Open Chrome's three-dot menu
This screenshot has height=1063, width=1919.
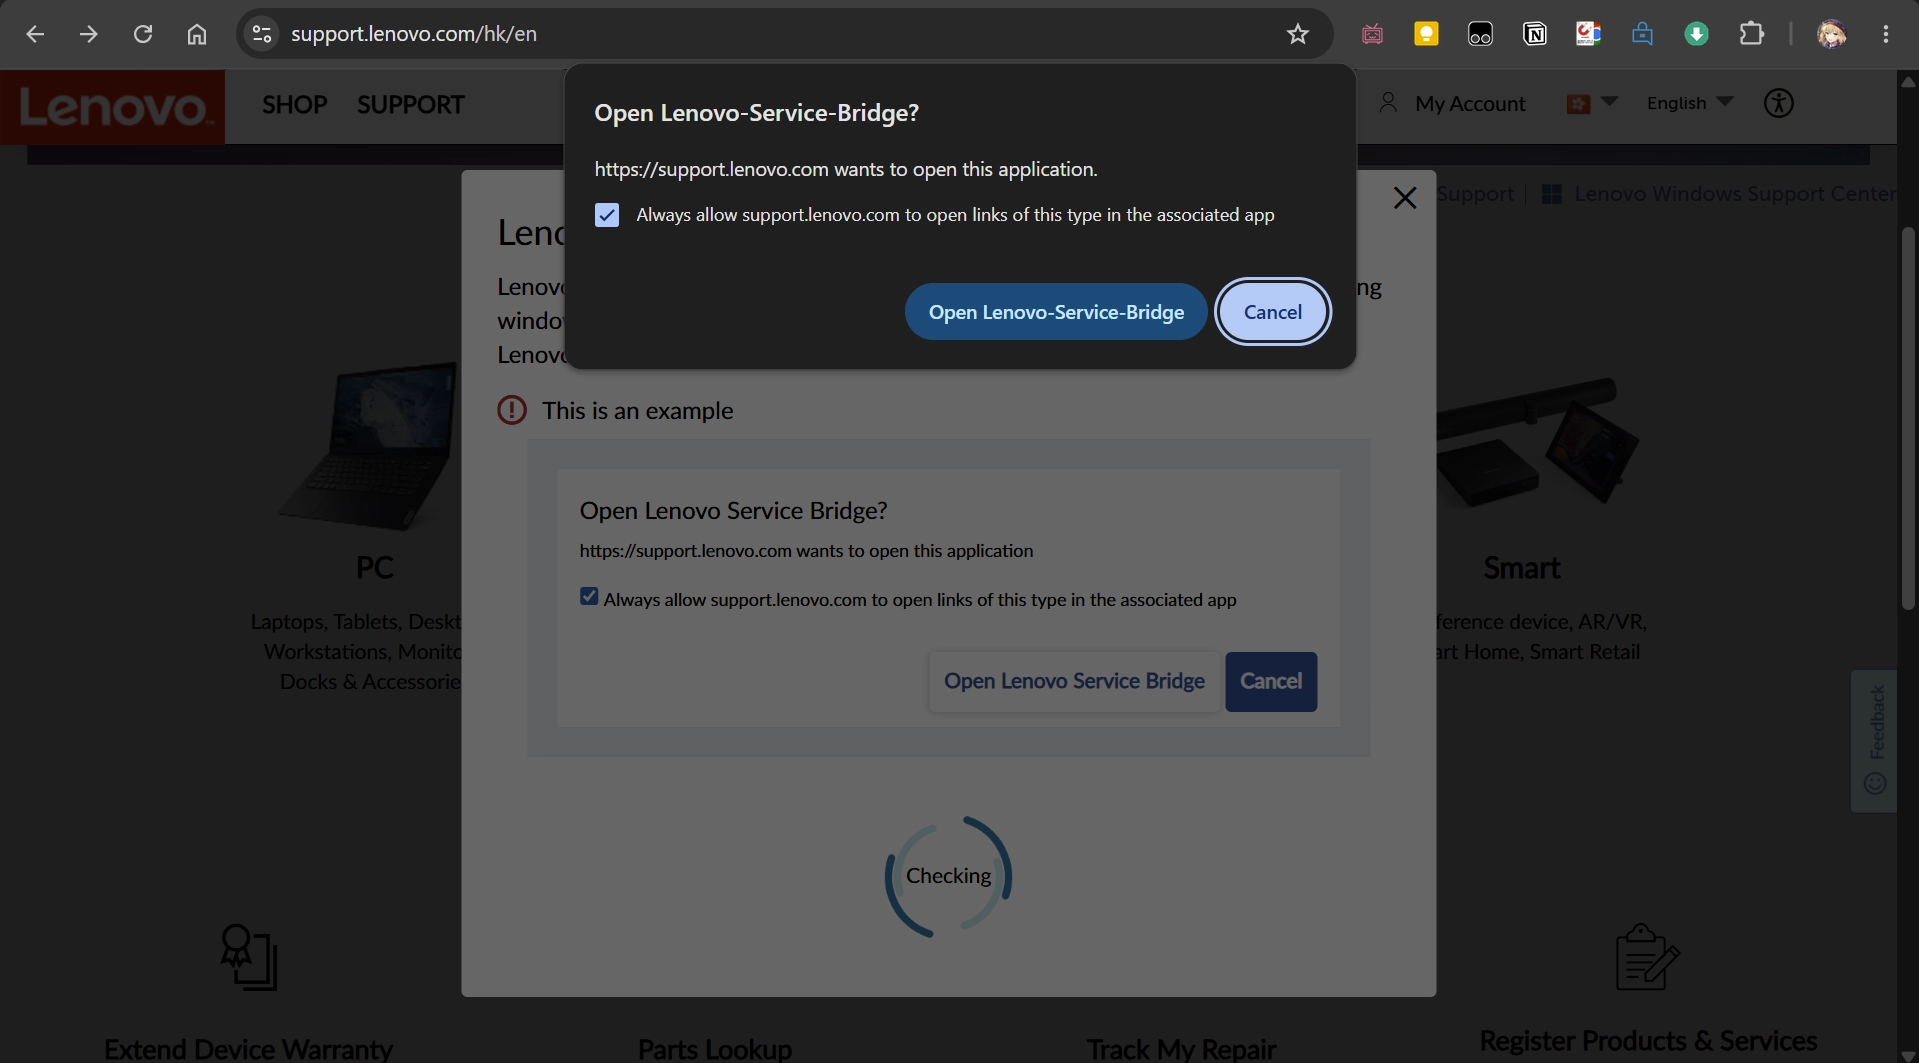1886,34
